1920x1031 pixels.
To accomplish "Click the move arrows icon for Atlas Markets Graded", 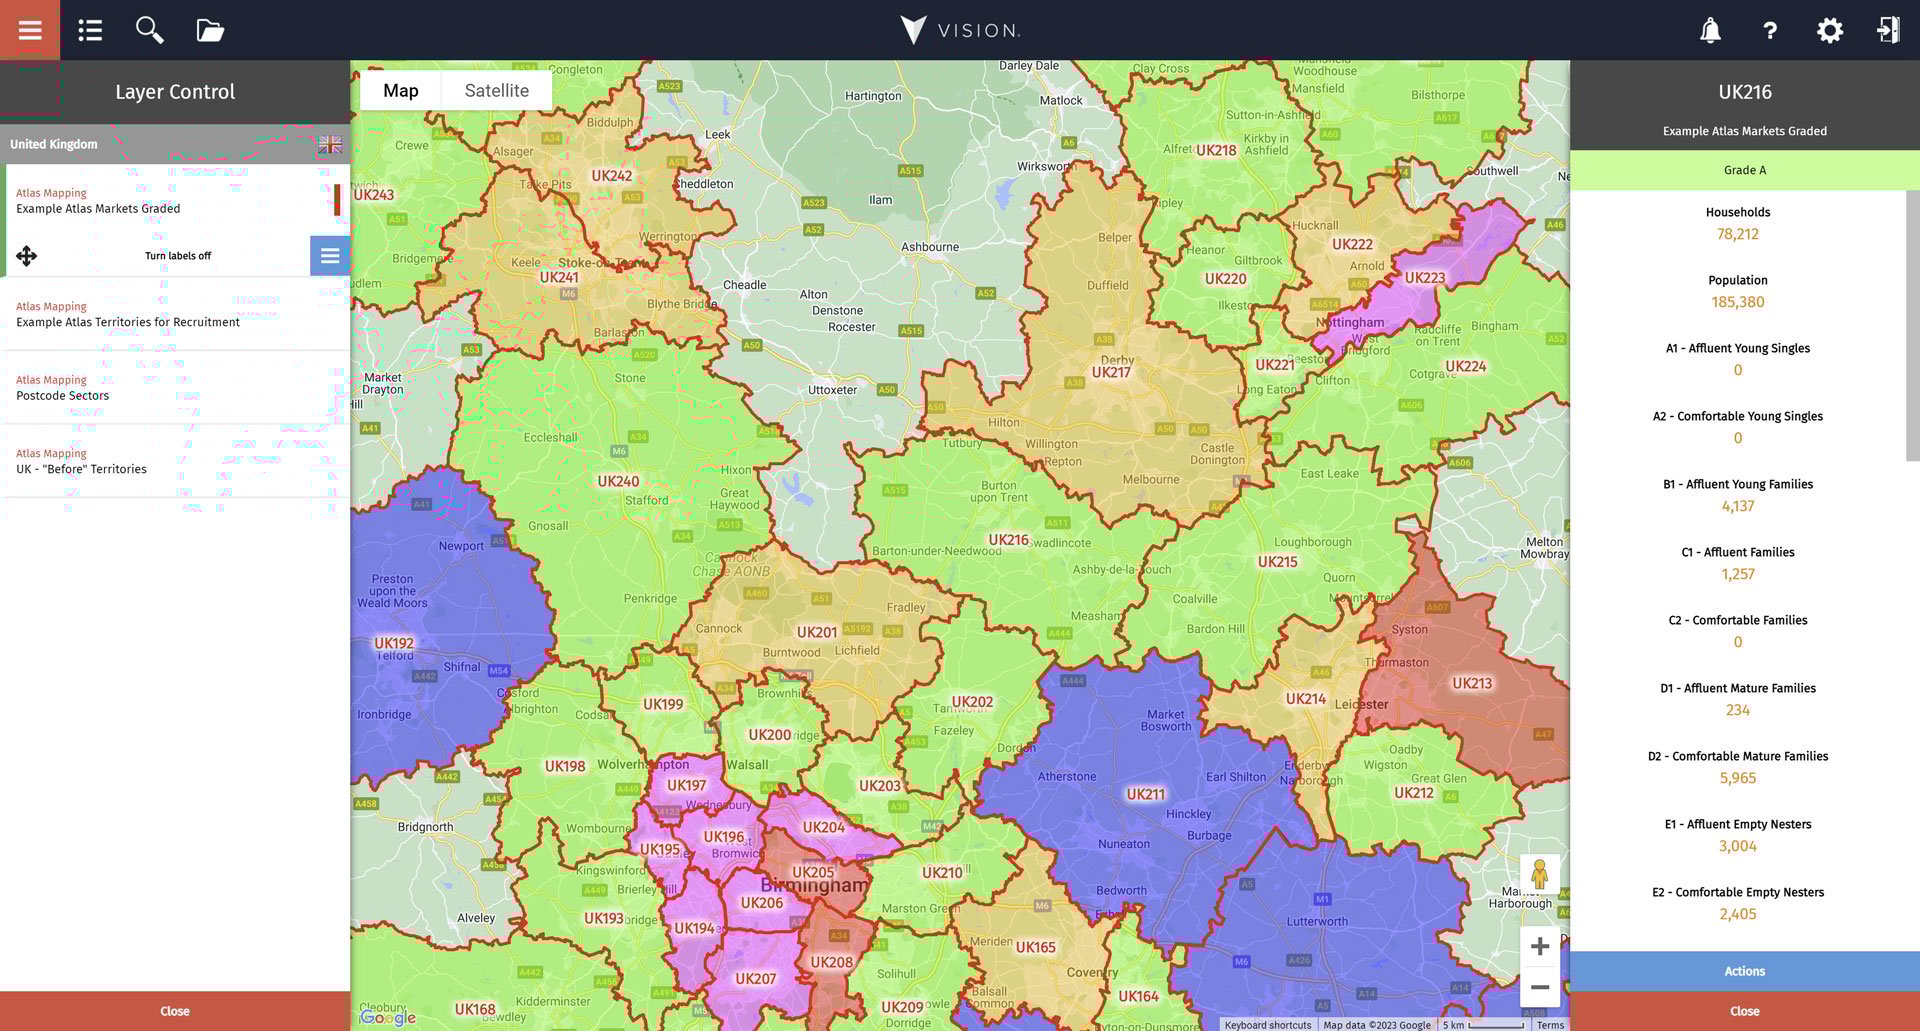I will pos(28,256).
